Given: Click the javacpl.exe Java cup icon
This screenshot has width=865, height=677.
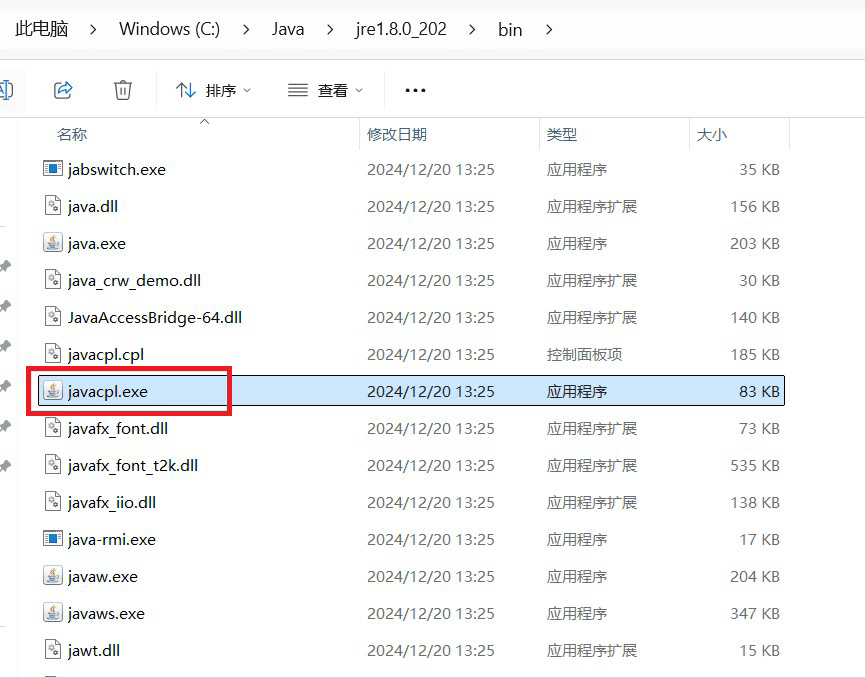Looking at the screenshot, I should 52,390.
